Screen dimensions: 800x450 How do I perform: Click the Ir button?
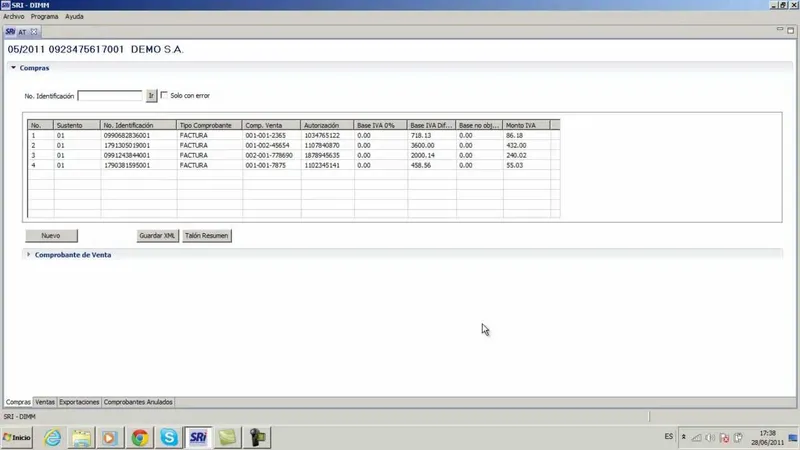[151, 95]
